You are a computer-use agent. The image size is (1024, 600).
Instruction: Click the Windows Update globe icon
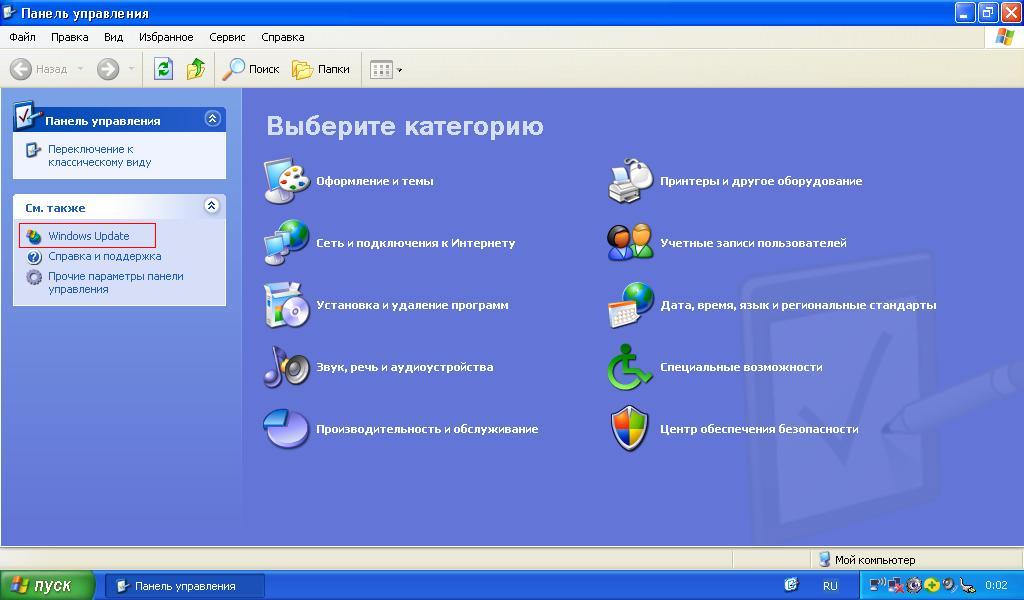(x=34, y=236)
